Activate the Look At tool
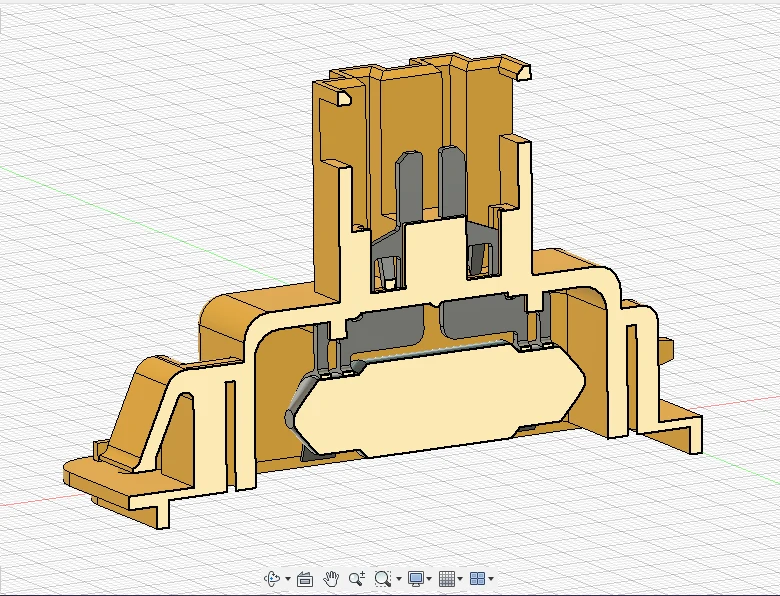 (x=304, y=579)
